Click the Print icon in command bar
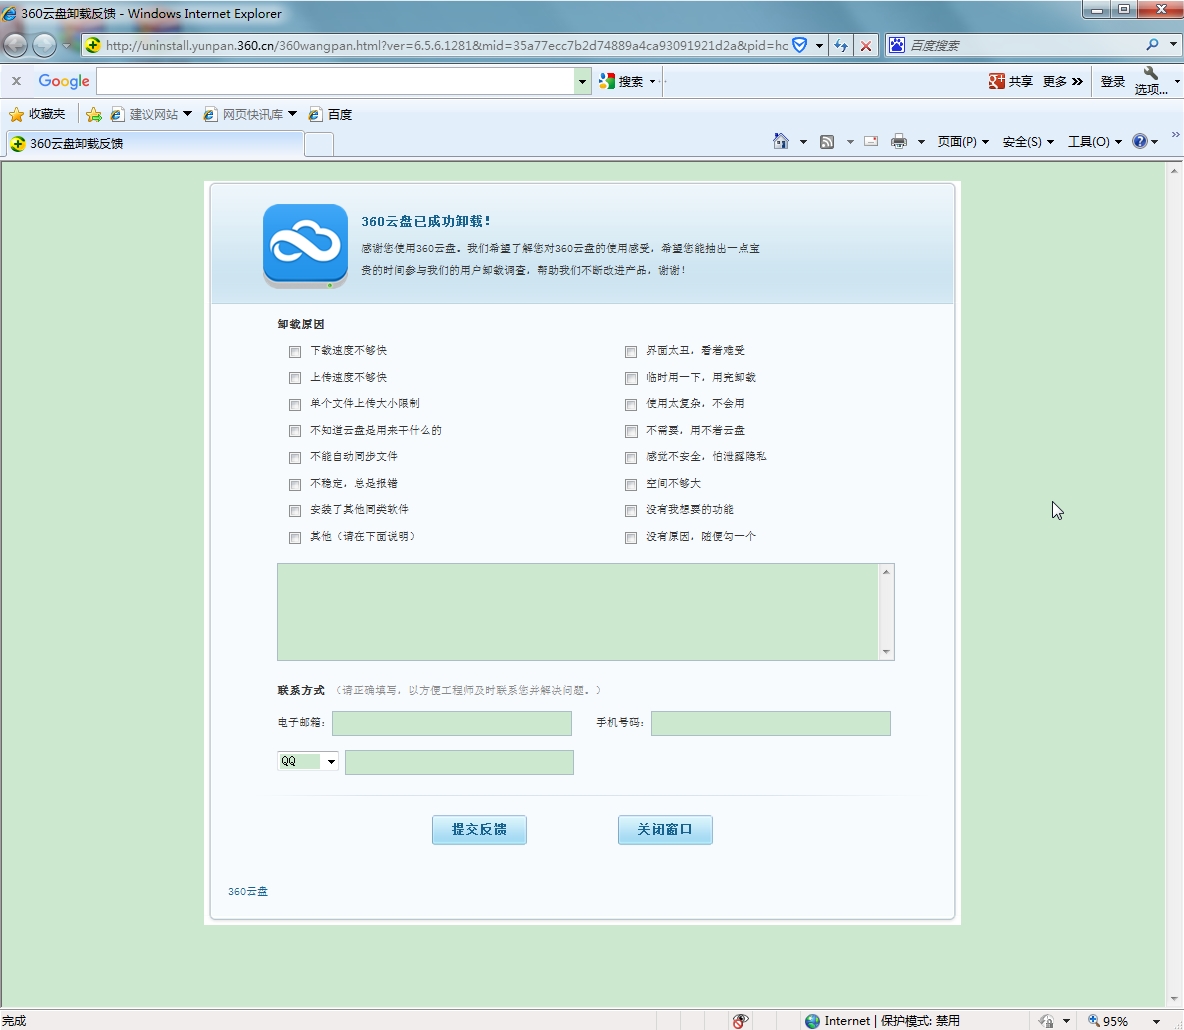Screen dimensions: 1184x1030 point(899,141)
